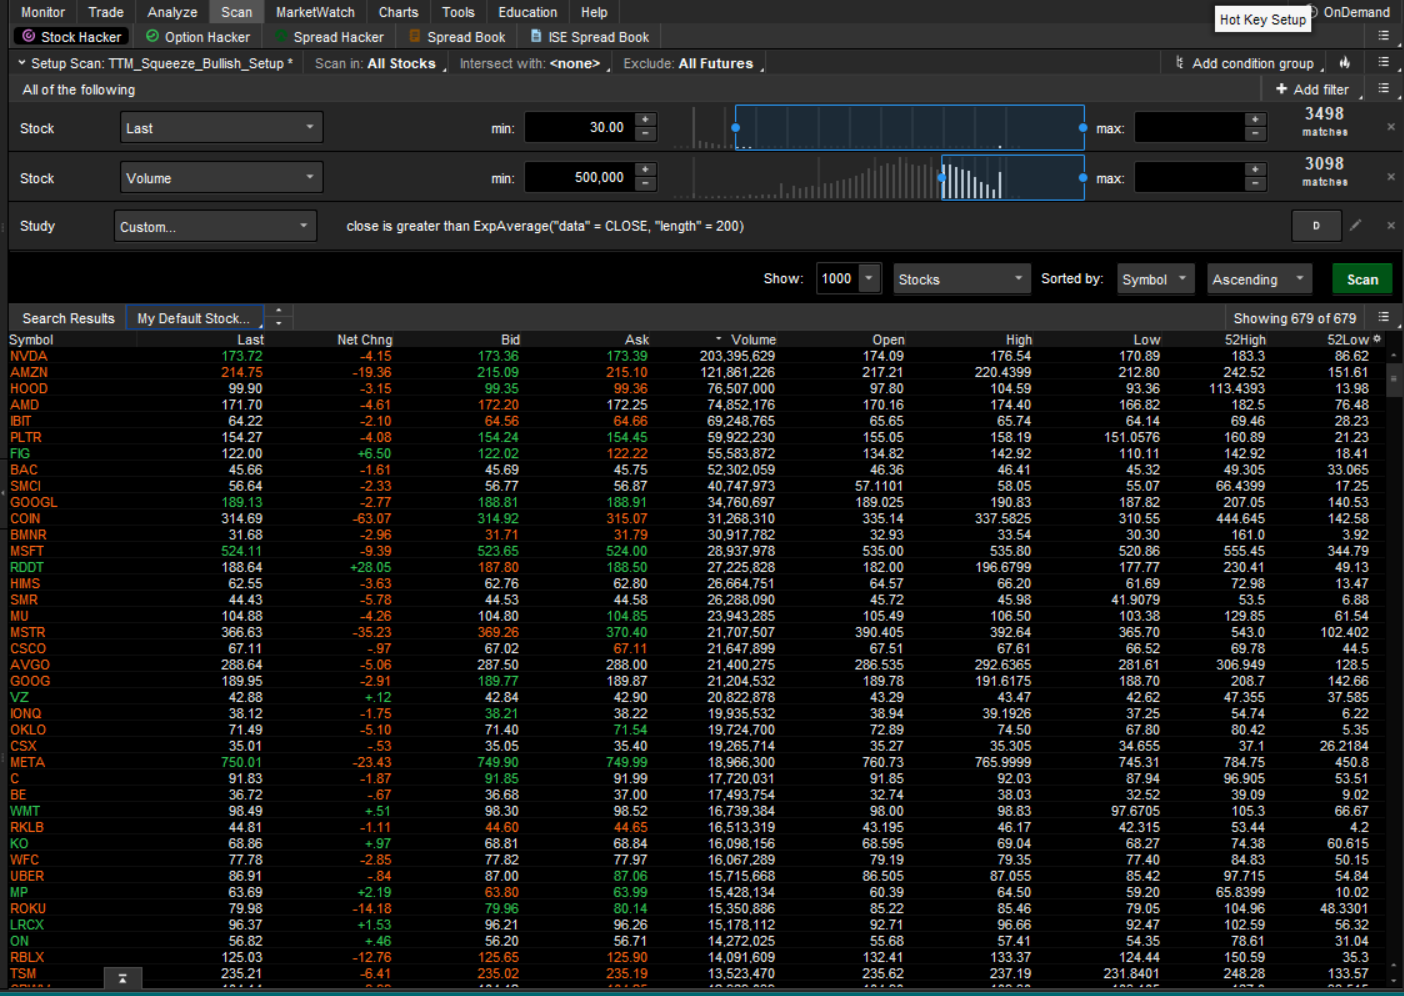This screenshot has height=996, width=1404.
Task: Select the Search Results tab
Action: [x=68, y=318]
